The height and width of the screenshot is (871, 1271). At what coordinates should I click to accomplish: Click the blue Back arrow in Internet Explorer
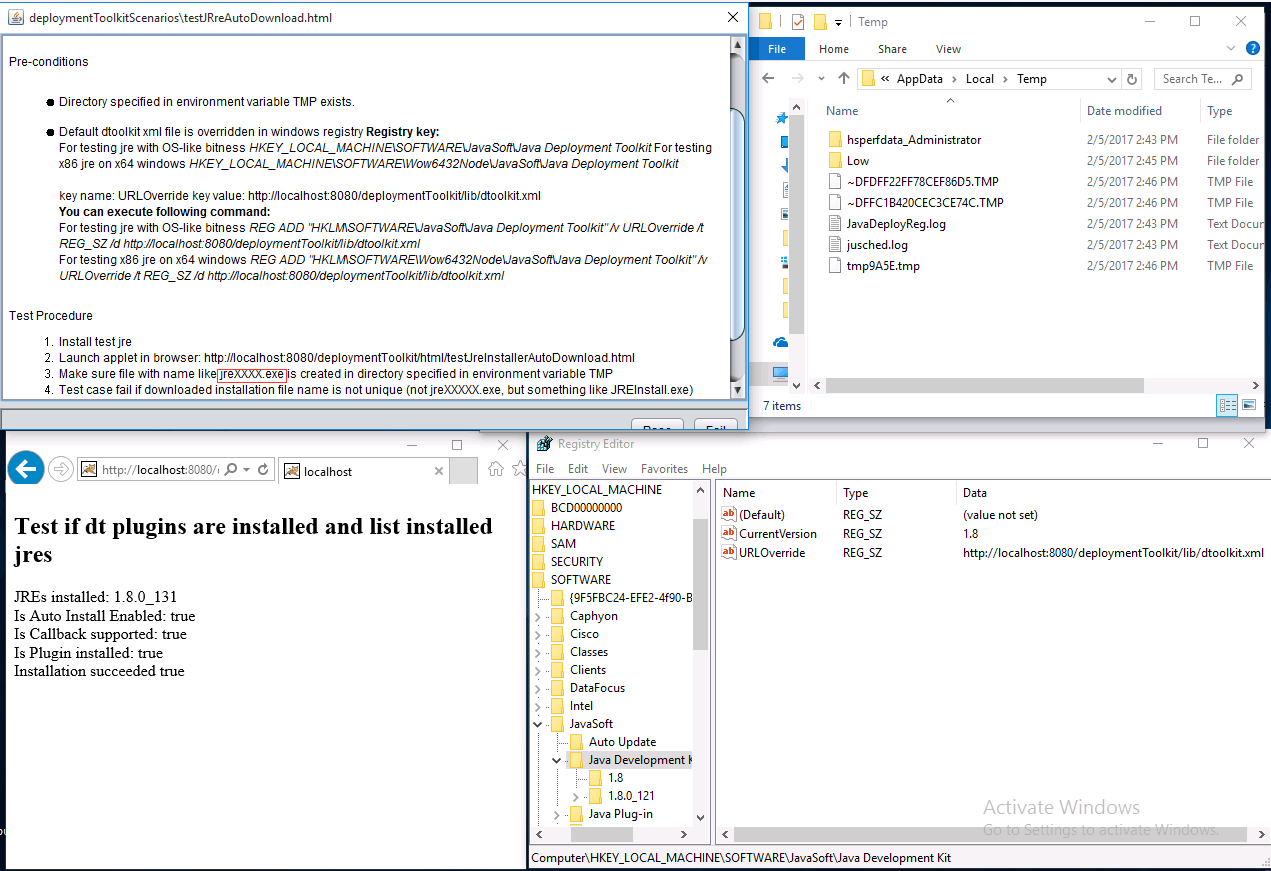tap(25, 468)
